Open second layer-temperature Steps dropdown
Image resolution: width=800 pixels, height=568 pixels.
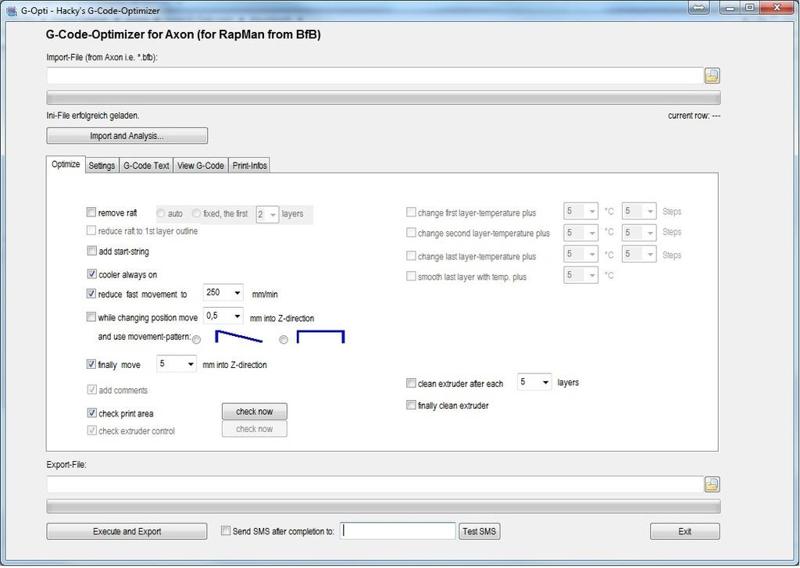click(650, 233)
